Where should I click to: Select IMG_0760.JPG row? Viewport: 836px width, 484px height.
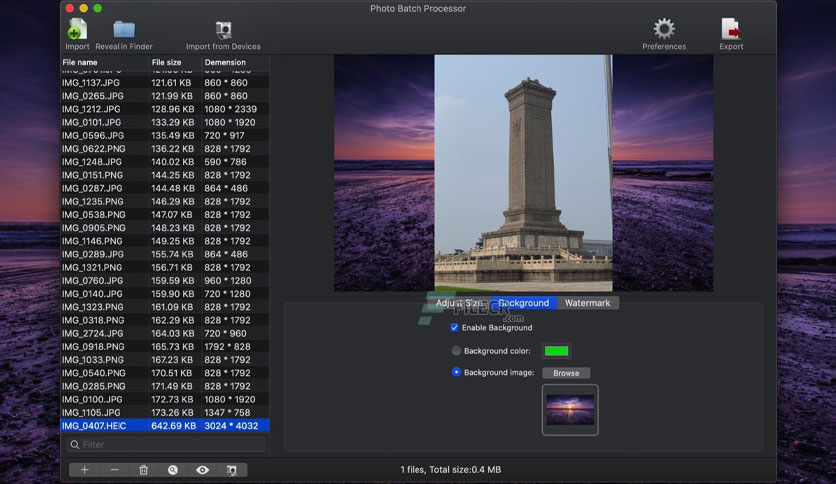(x=165, y=280)
